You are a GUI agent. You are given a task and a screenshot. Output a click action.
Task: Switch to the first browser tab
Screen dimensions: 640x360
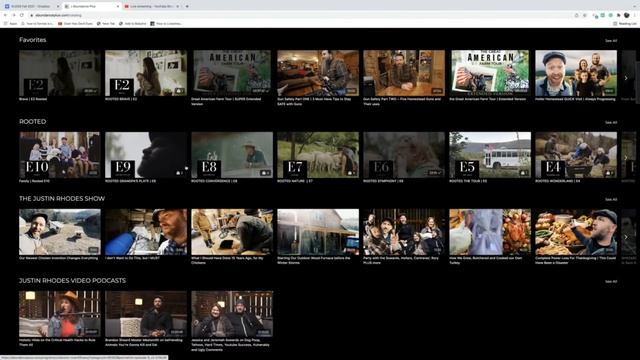pyautogui.click(x=31, y=6)
